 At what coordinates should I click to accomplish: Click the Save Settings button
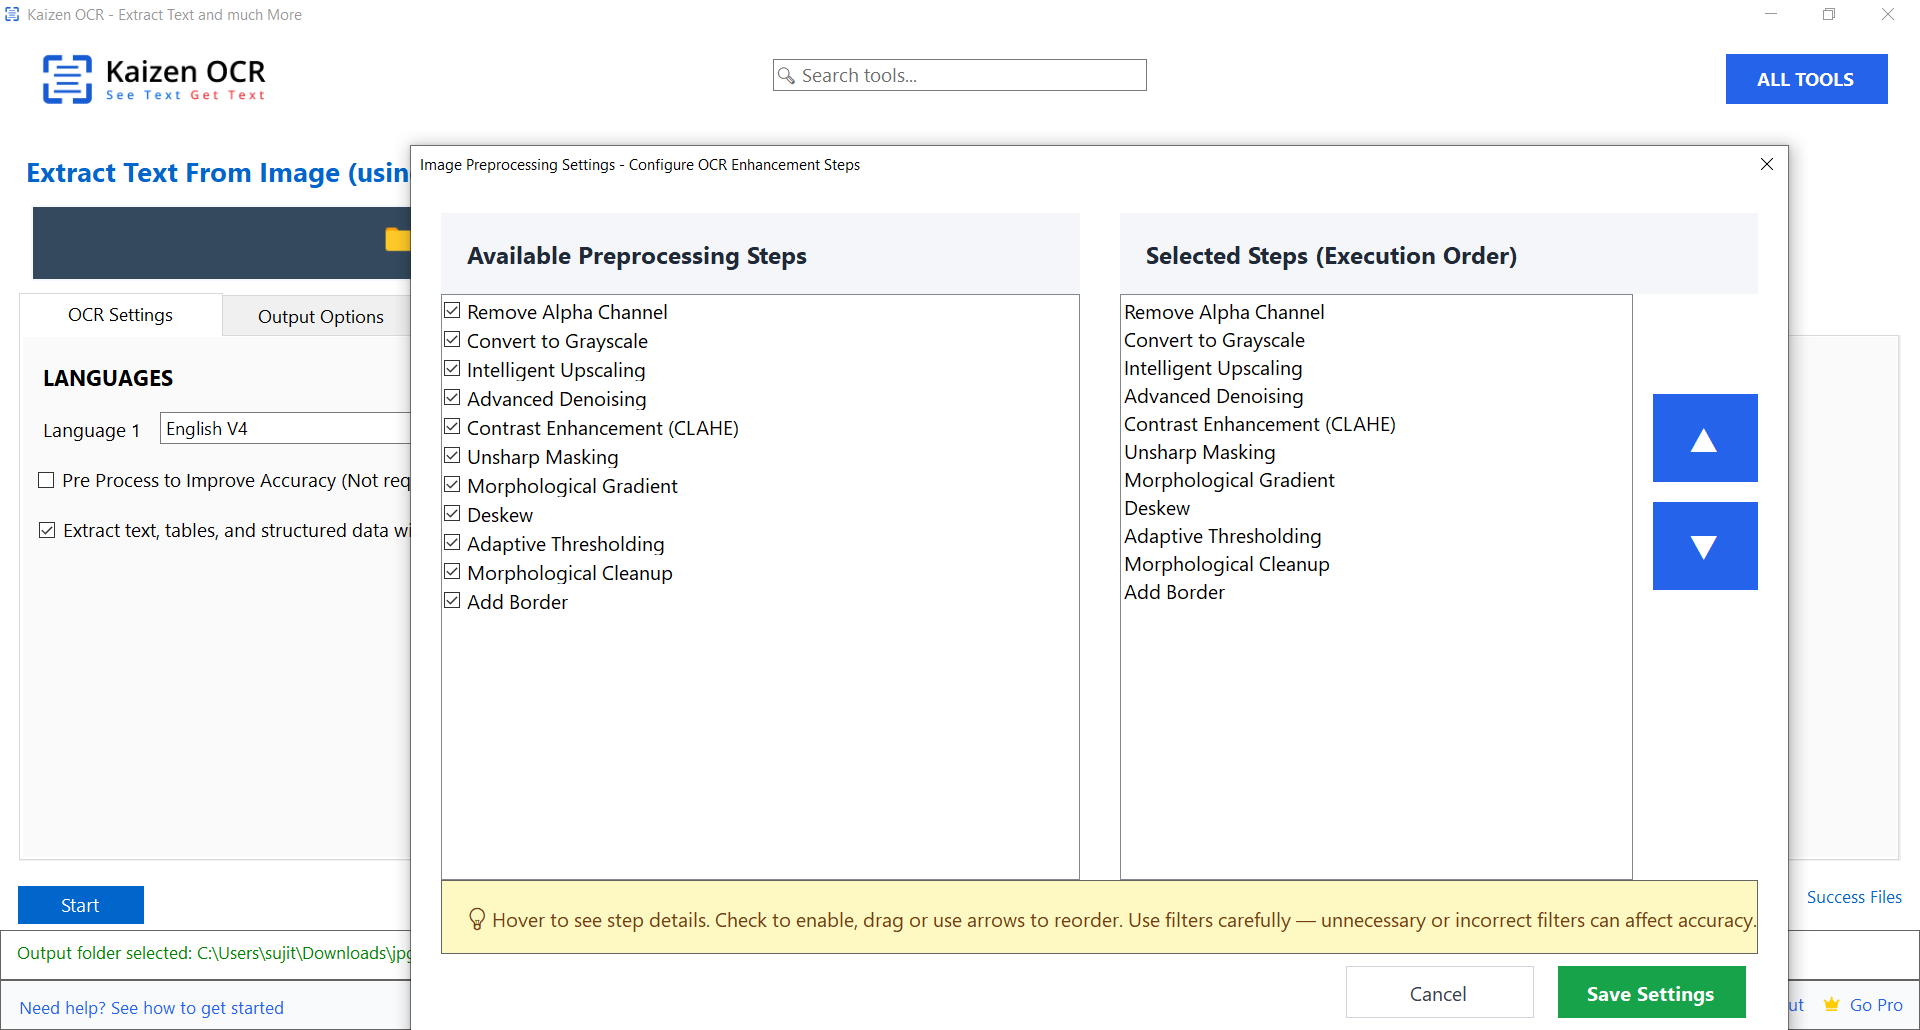pyautogui.click(x=1650, y=993)
